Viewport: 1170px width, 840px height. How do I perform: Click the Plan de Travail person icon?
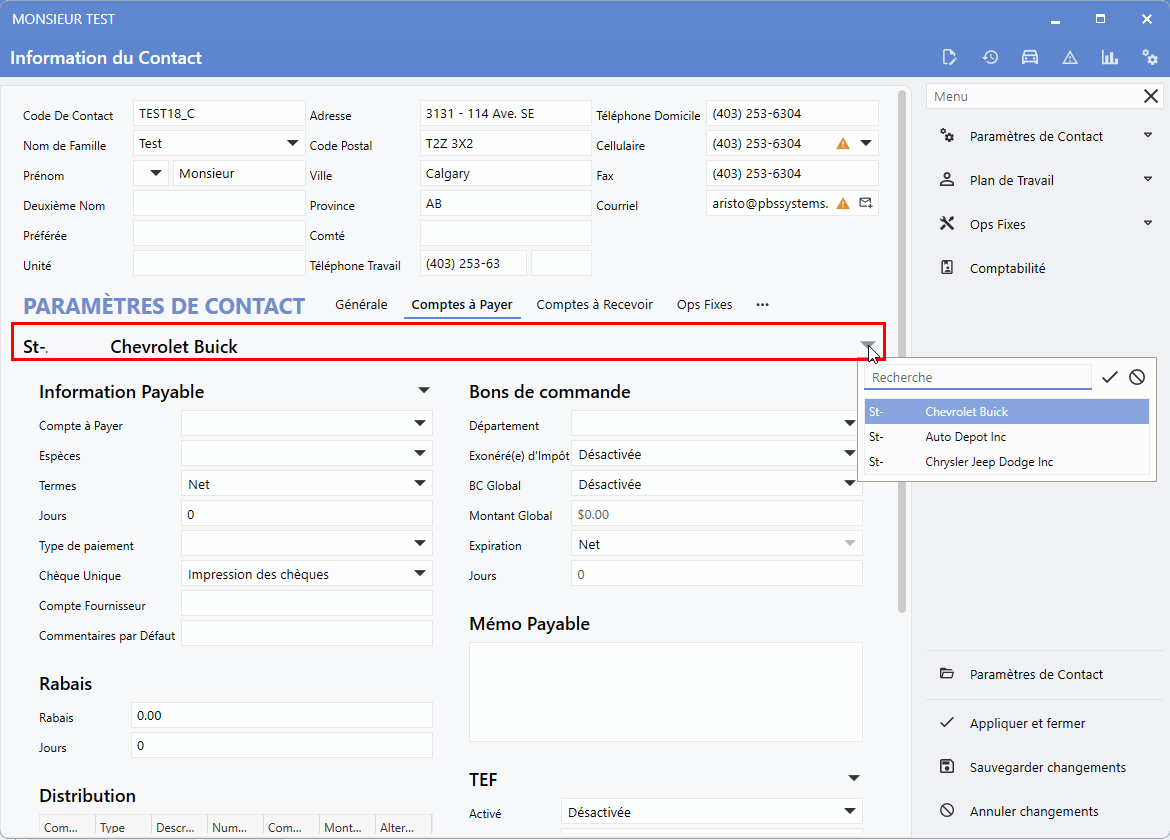(947, 180)
